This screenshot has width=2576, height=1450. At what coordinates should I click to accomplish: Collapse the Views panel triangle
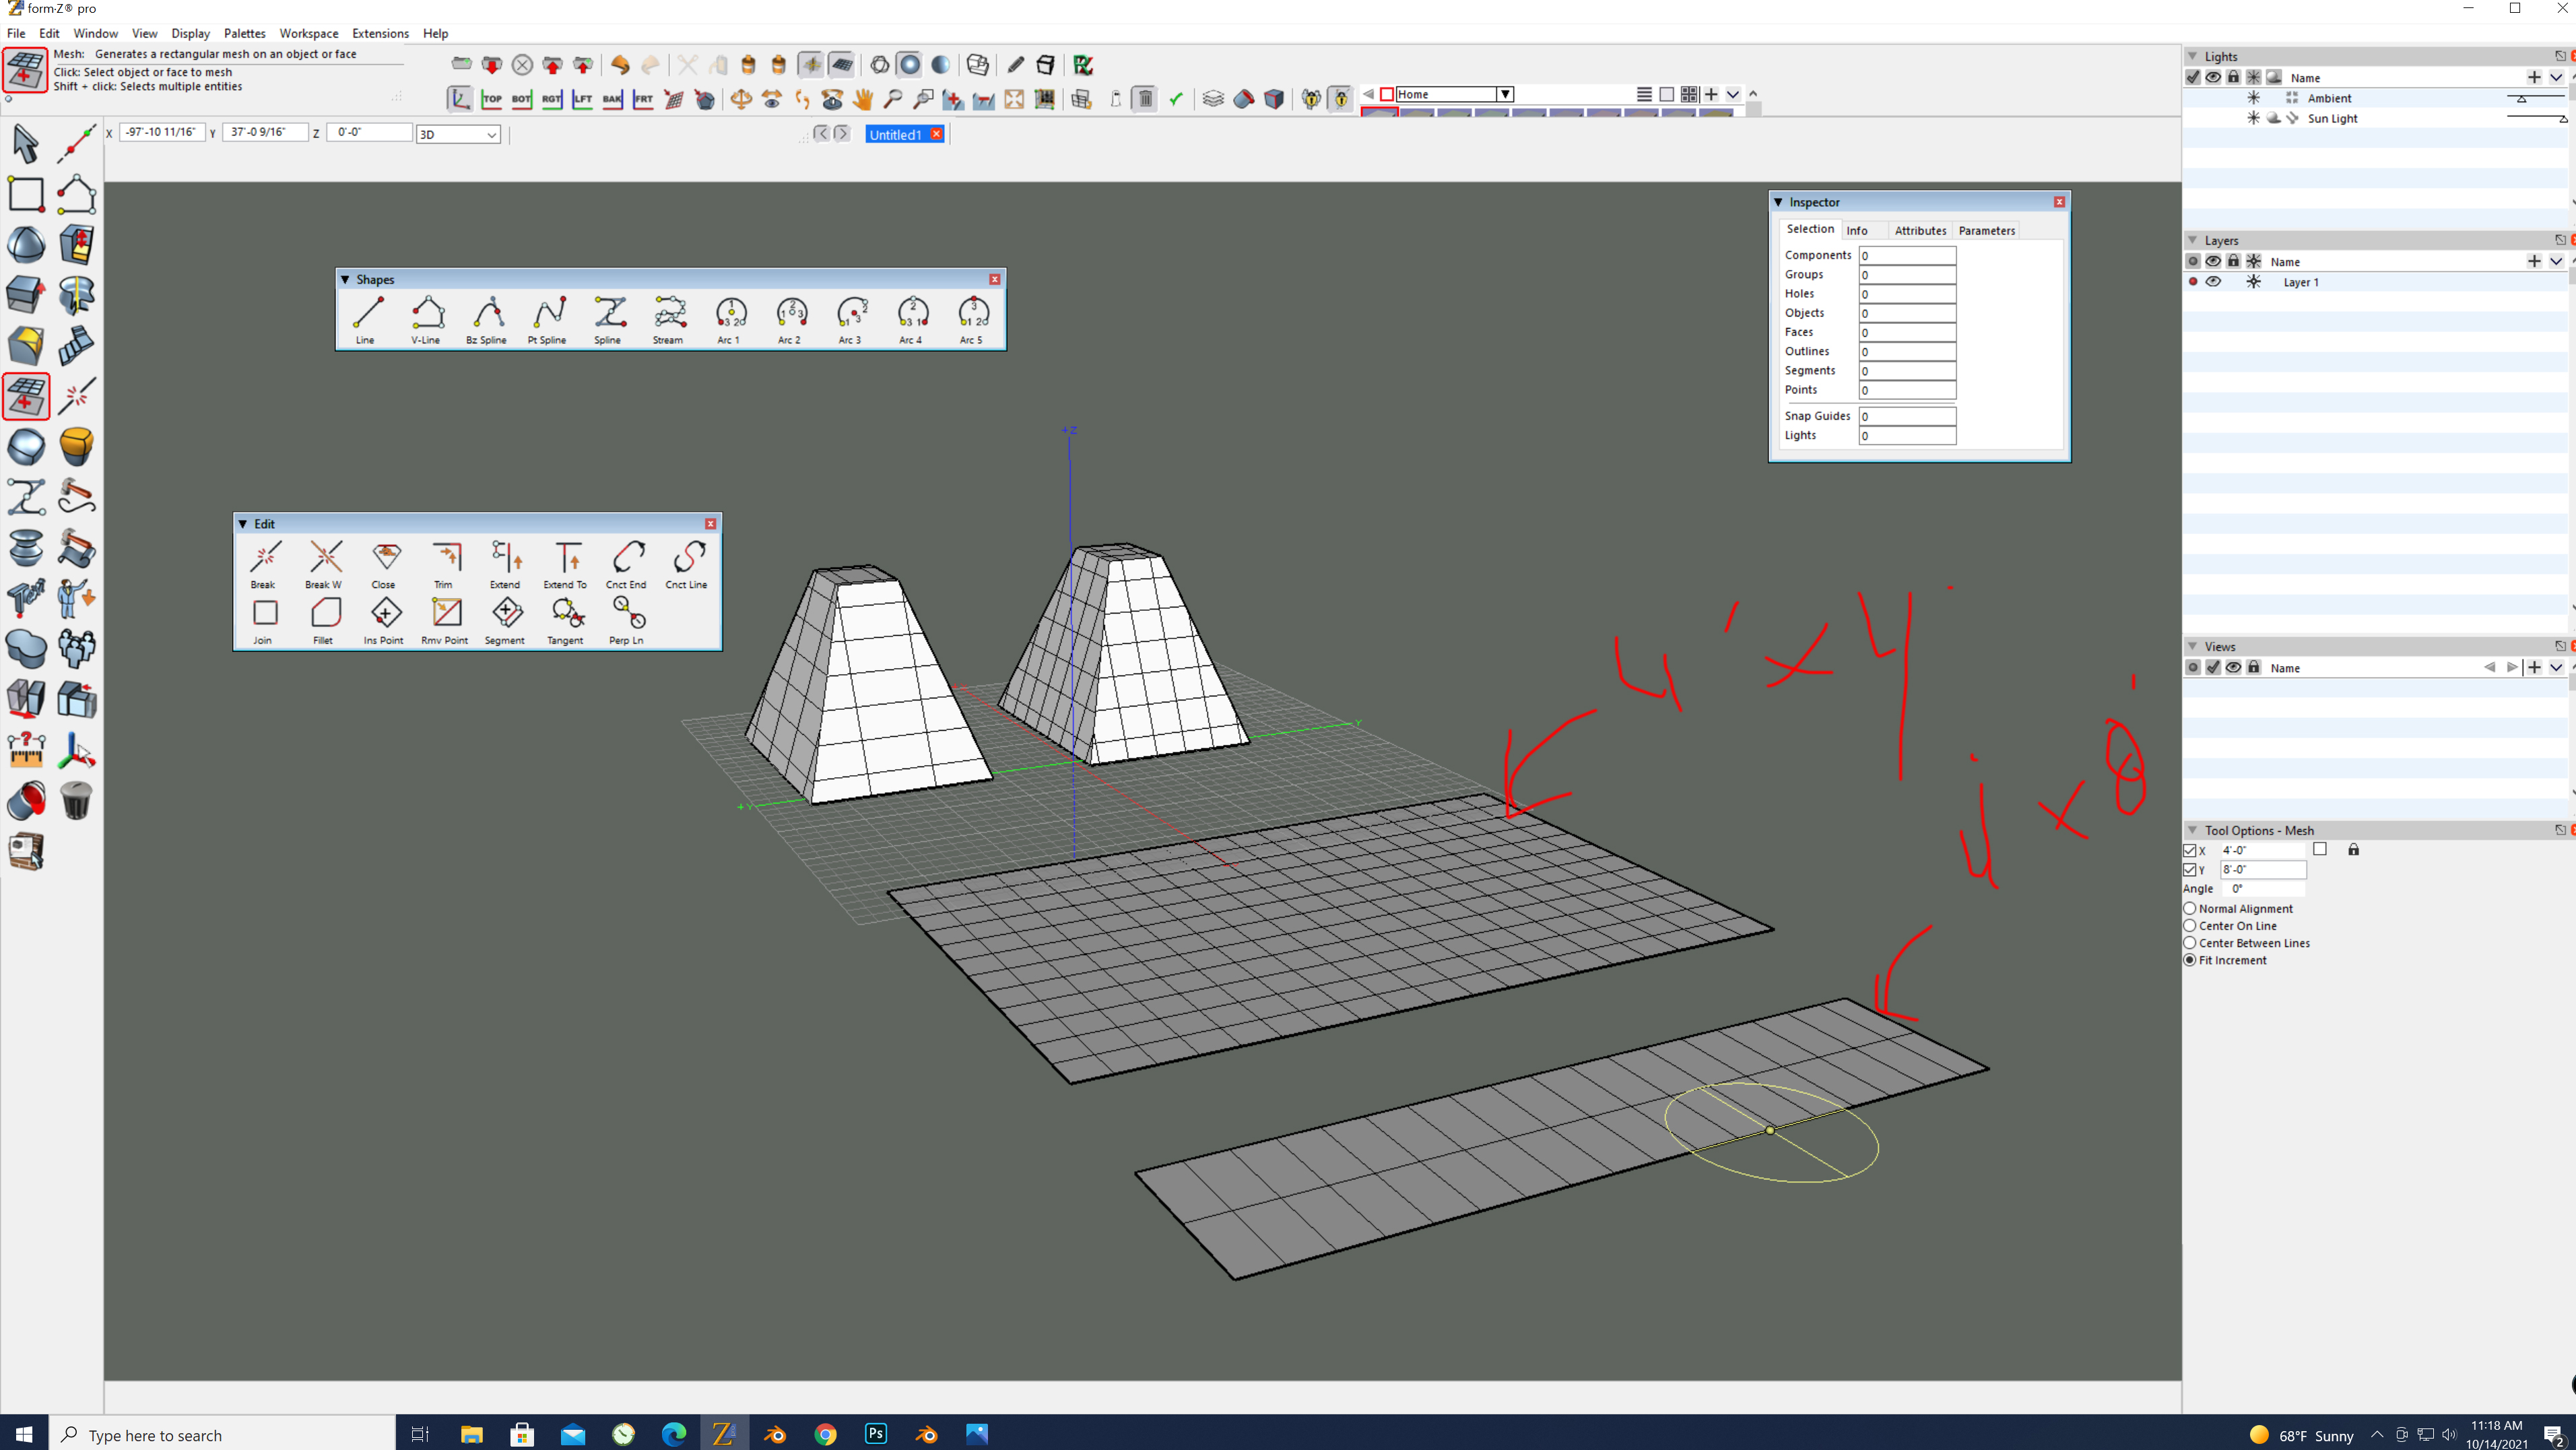[2193, 646]
